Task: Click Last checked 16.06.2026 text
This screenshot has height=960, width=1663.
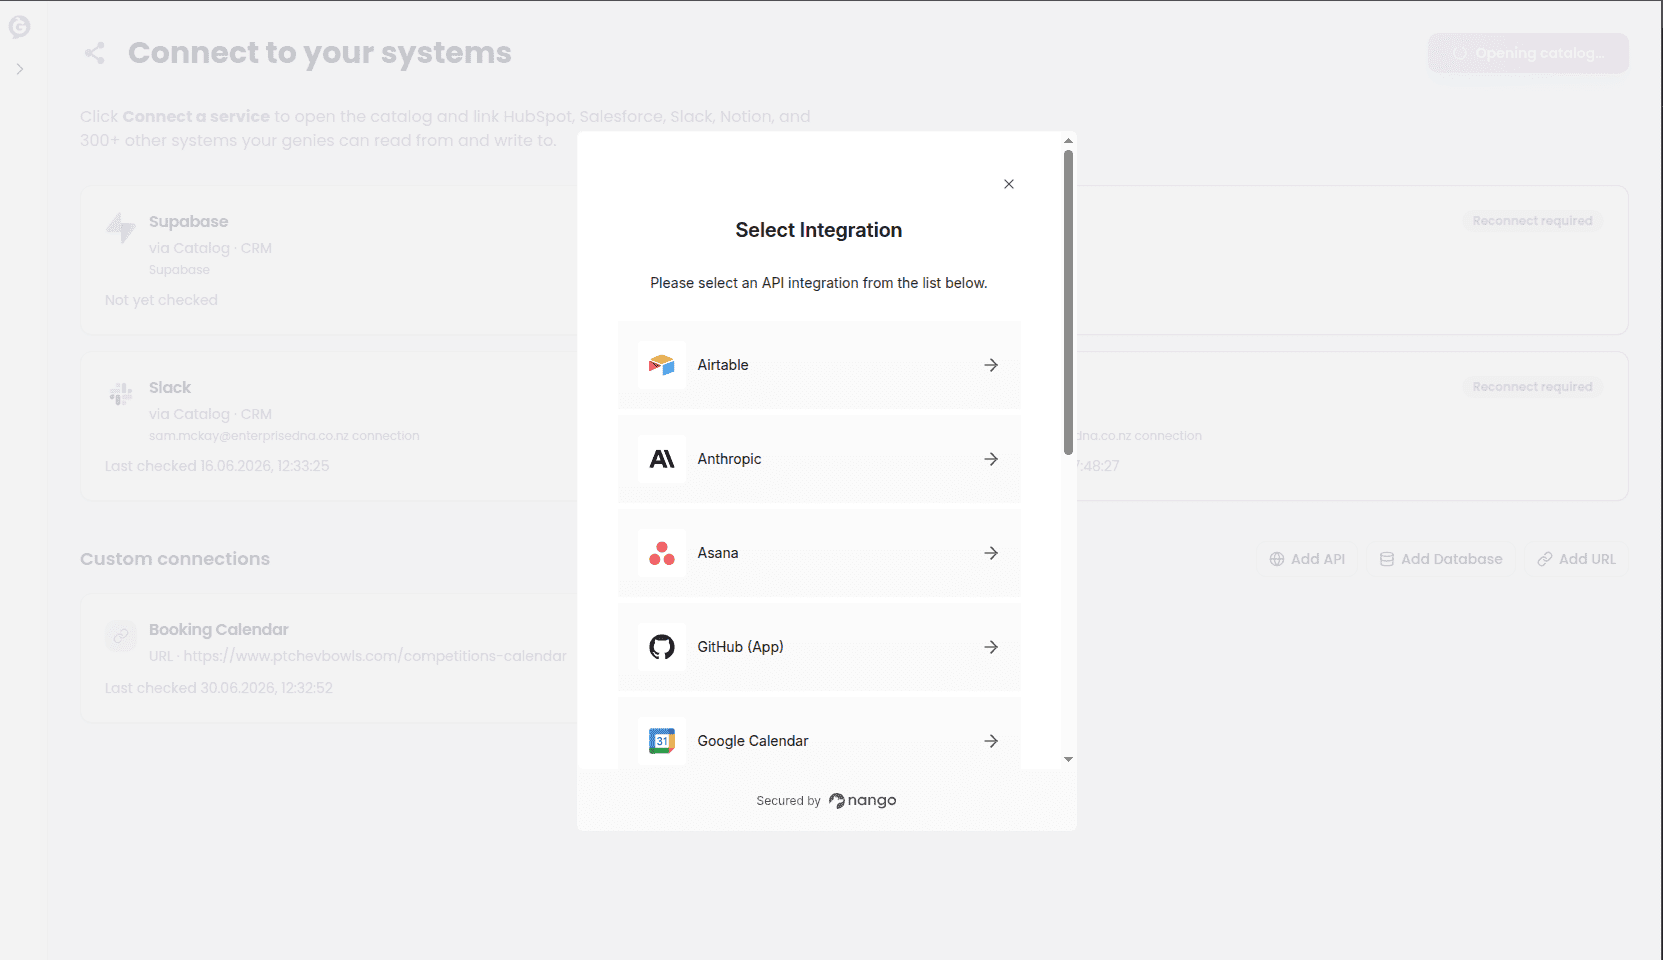Action: click(217, 466)
